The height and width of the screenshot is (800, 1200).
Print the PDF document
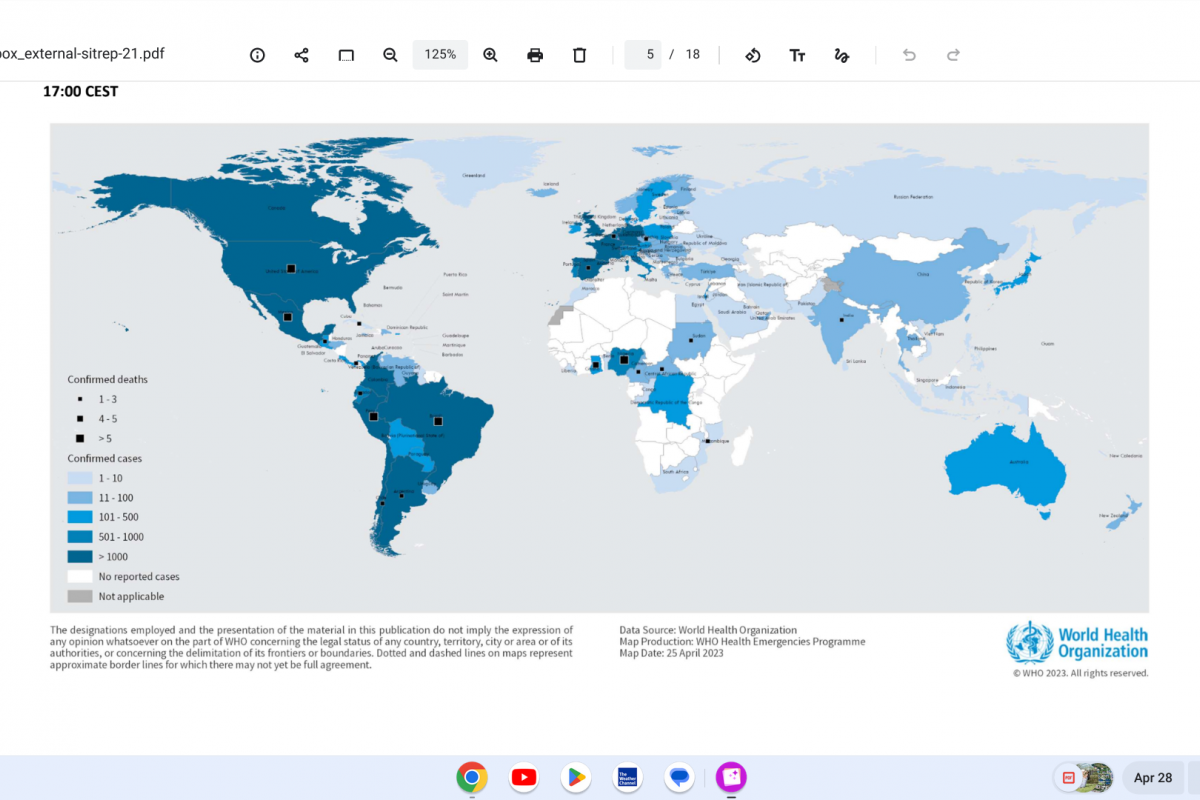pos(535,55)
